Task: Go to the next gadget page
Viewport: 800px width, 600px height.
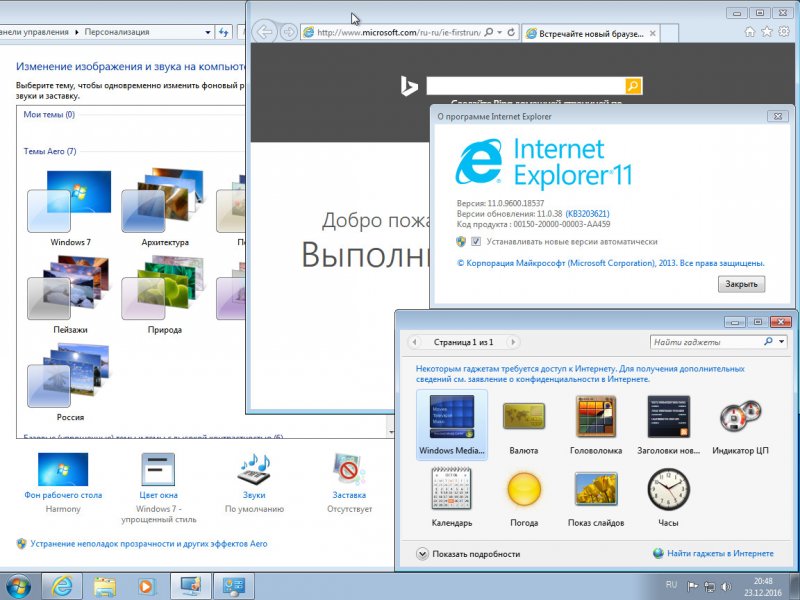Action: (x=513, y=342)
